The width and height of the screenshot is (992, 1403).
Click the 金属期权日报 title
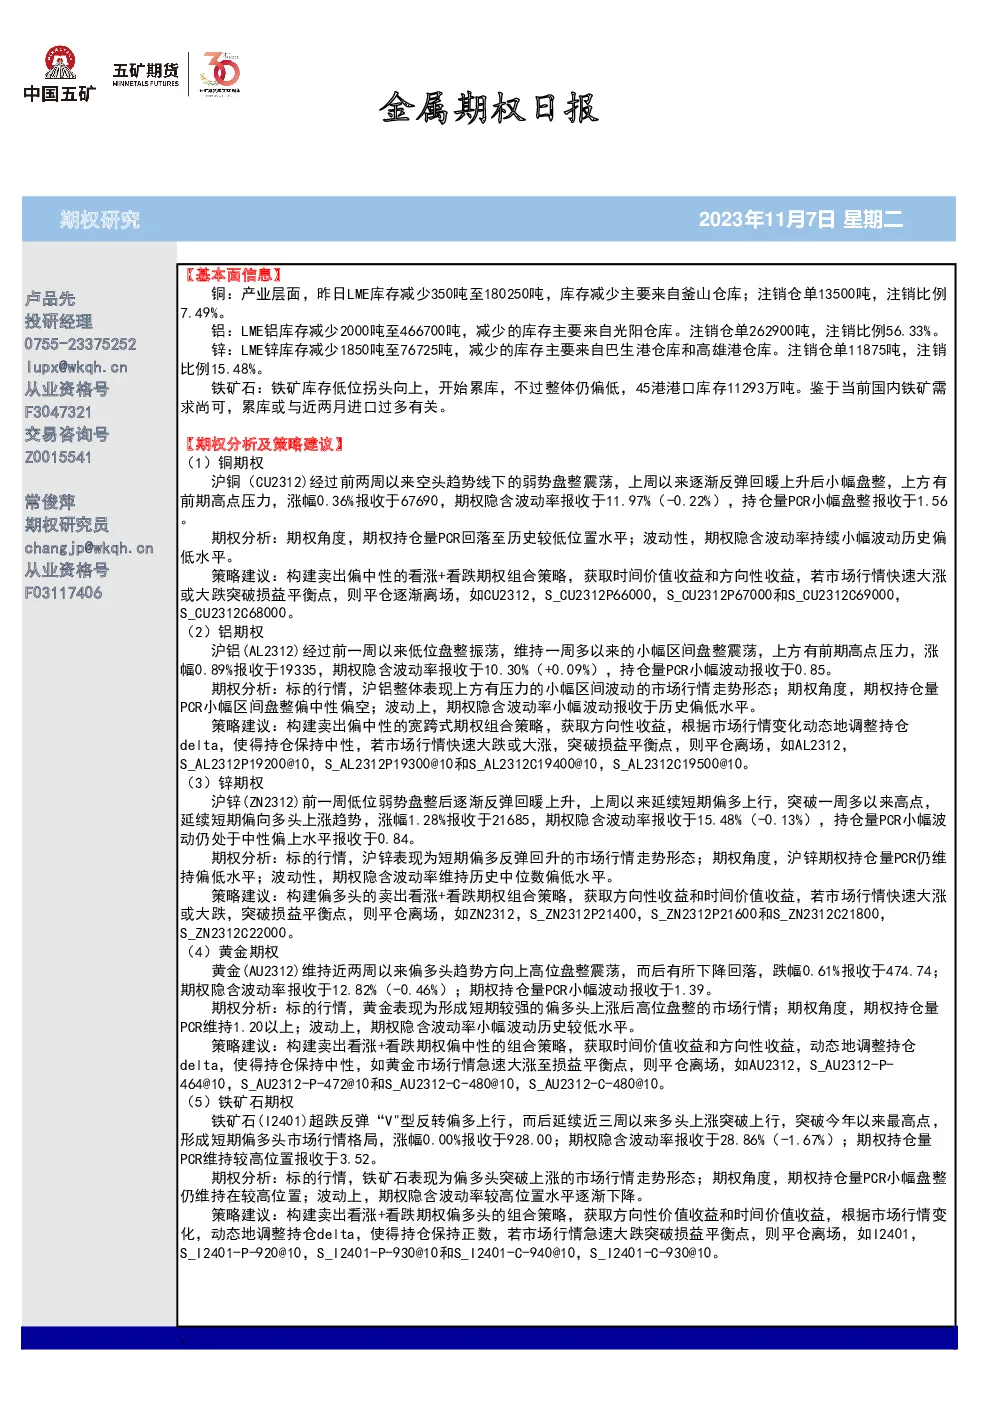(489, 108)
